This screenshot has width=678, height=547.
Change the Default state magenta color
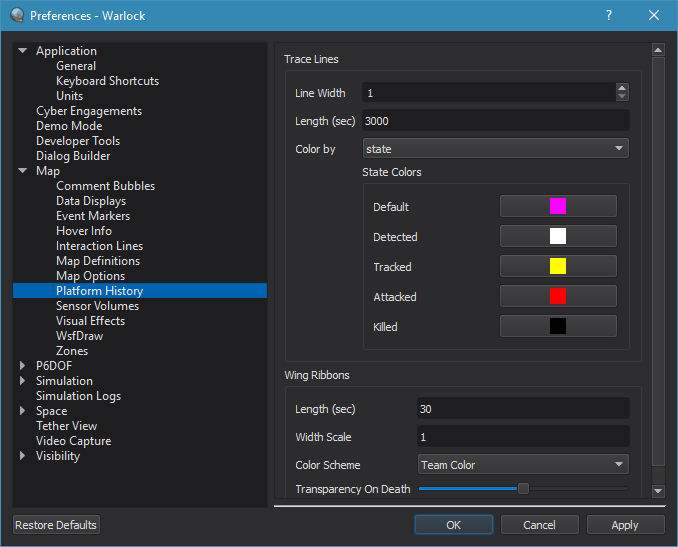coord(558,206)
